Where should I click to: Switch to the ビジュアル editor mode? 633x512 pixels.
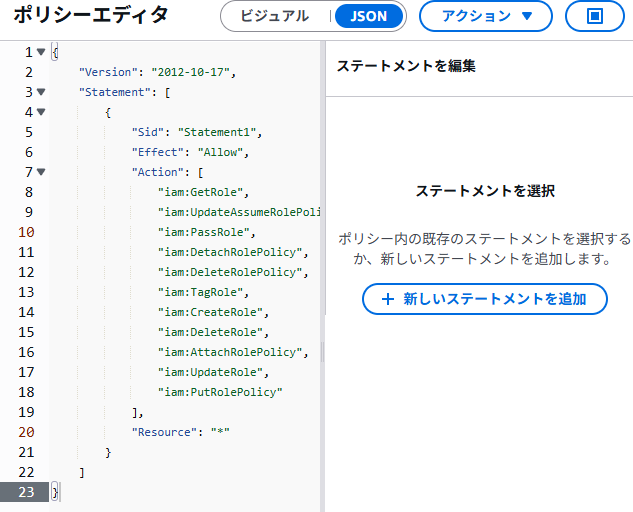pyautogui.click(x=275, y=16)
